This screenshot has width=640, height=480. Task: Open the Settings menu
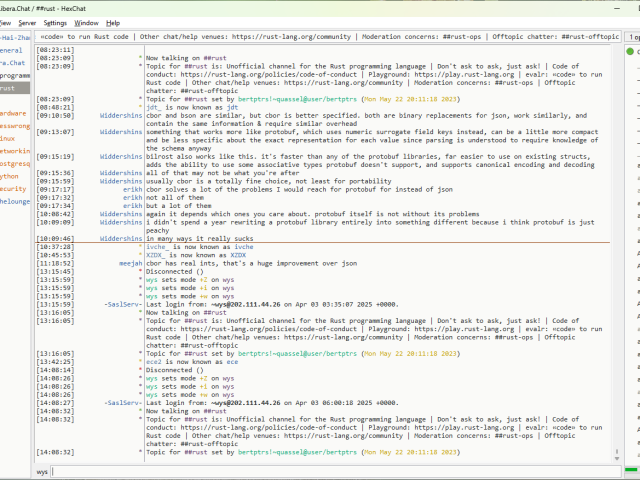55,22
